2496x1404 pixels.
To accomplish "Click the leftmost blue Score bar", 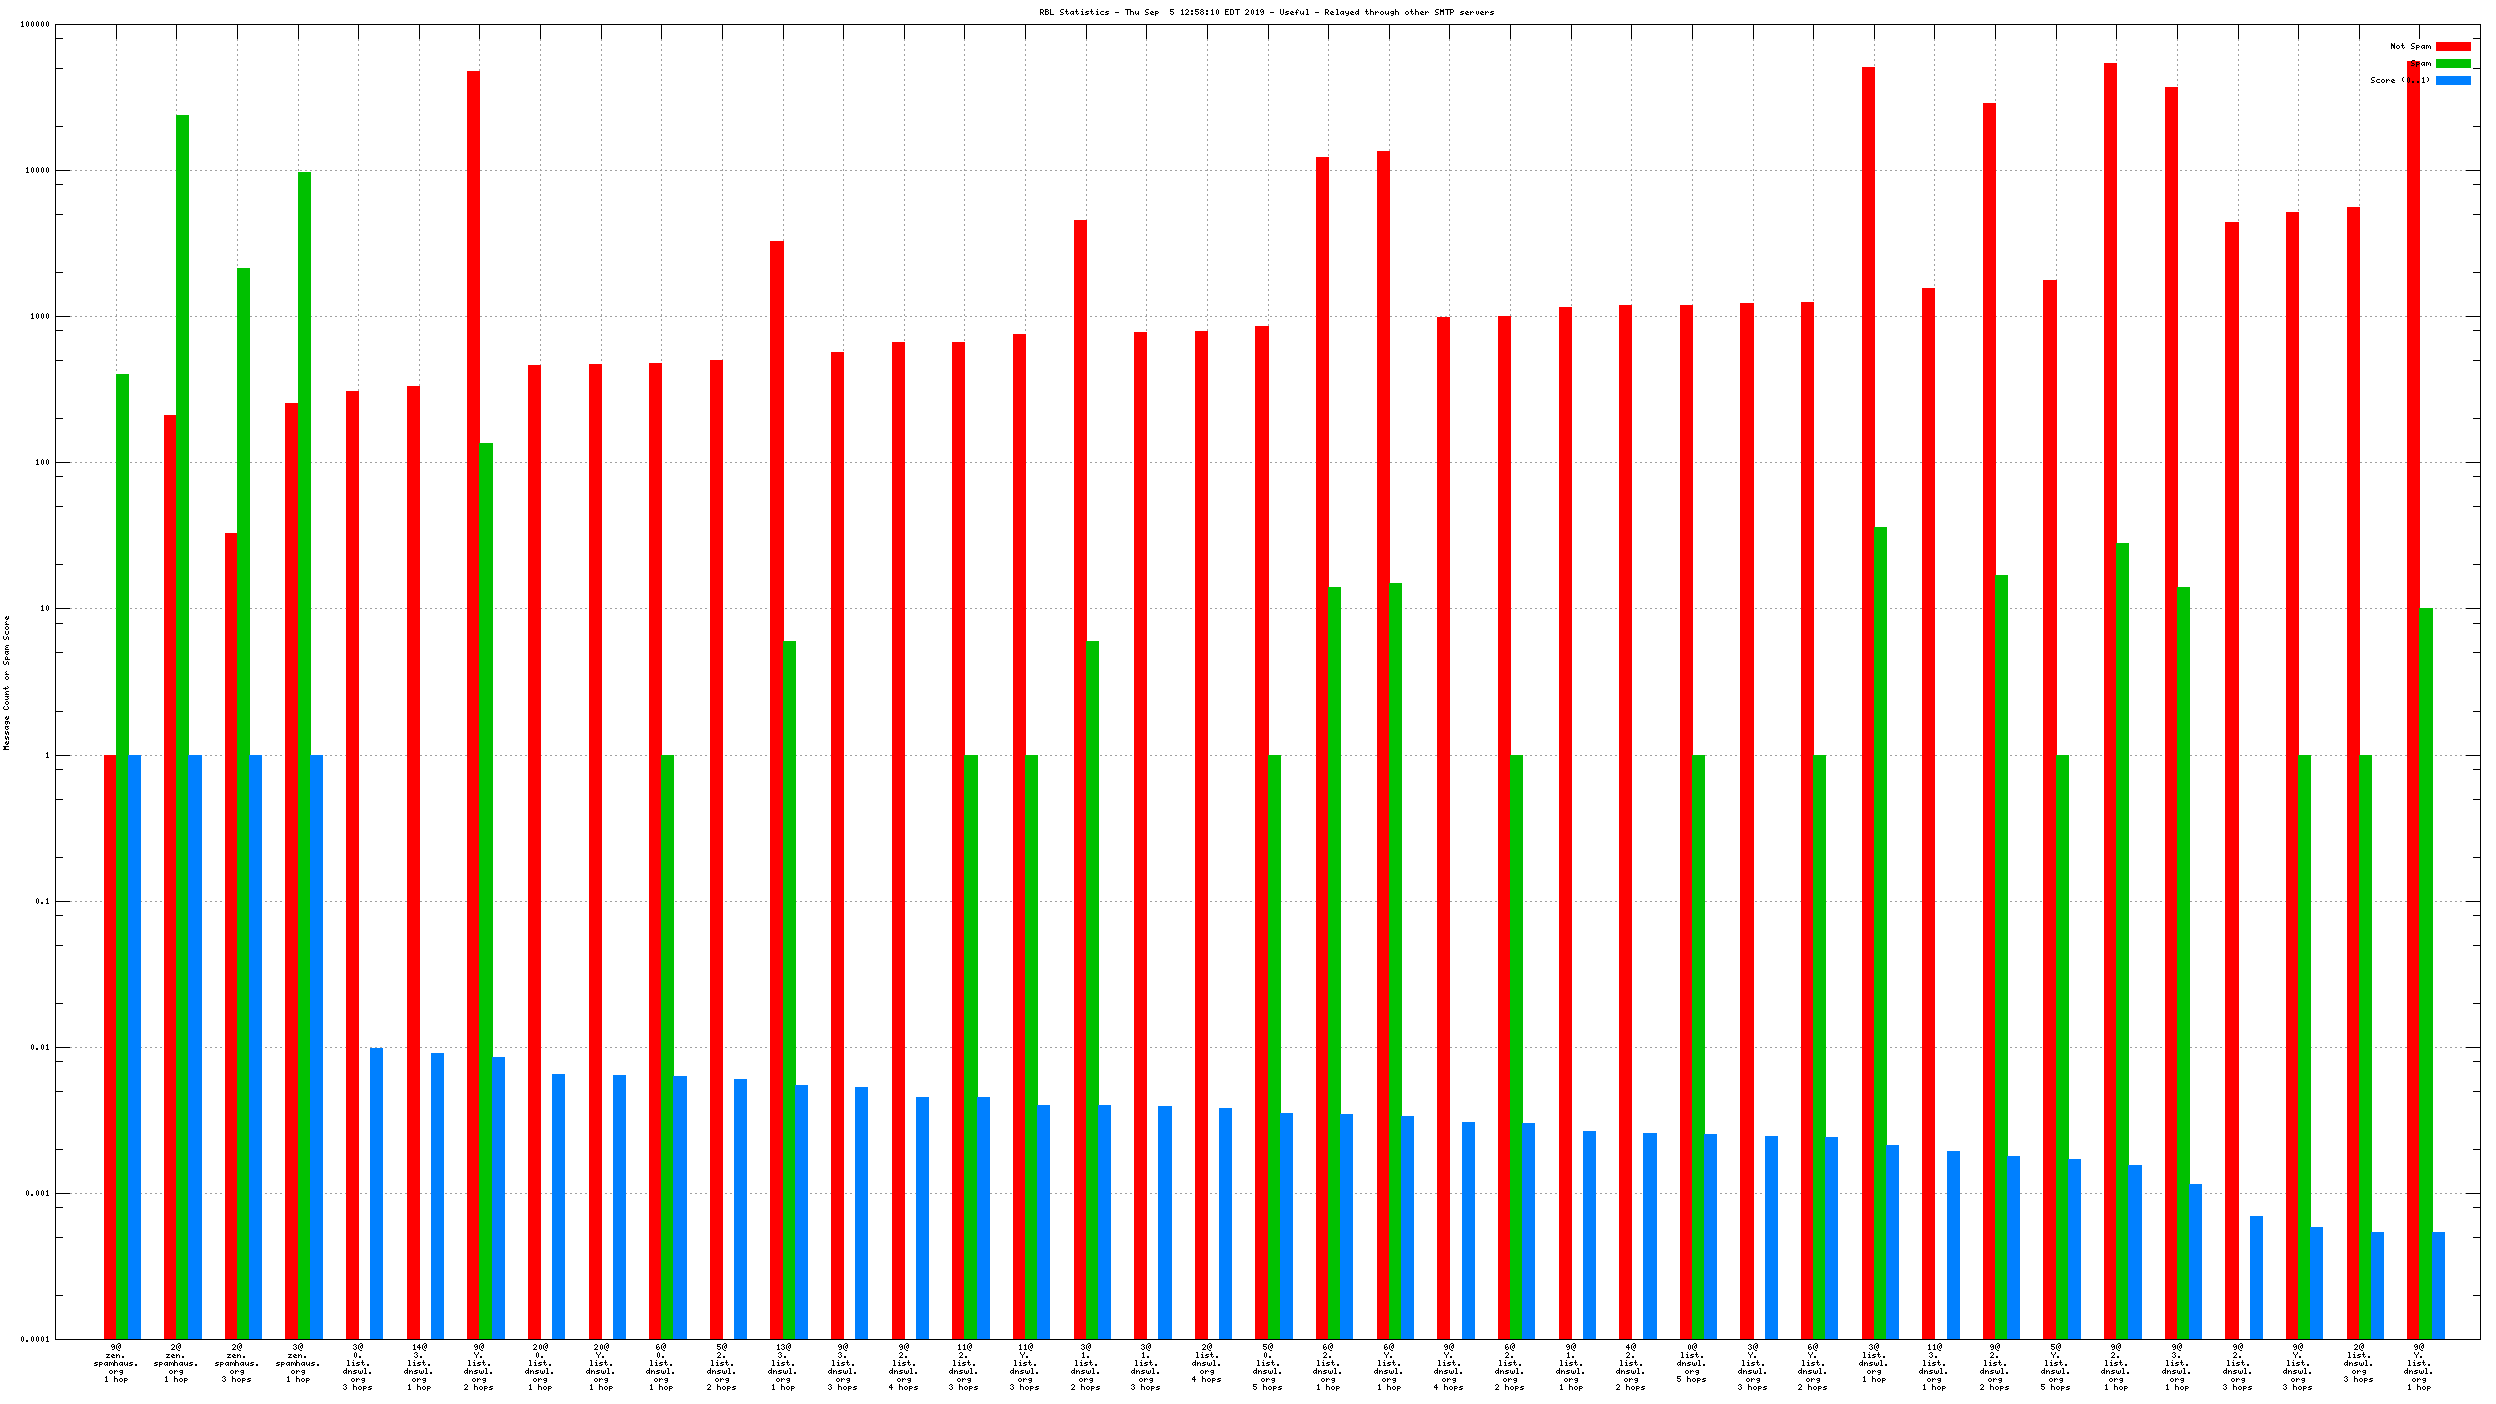I will pyautogui.click(x=134, y=1045).
